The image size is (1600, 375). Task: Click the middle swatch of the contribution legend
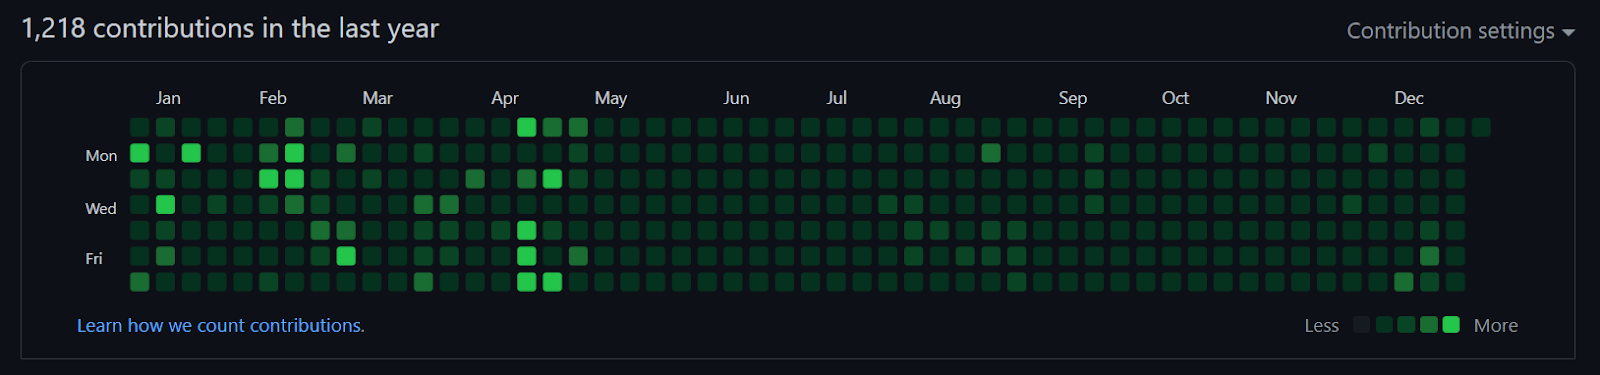[x=1406, y=325]
